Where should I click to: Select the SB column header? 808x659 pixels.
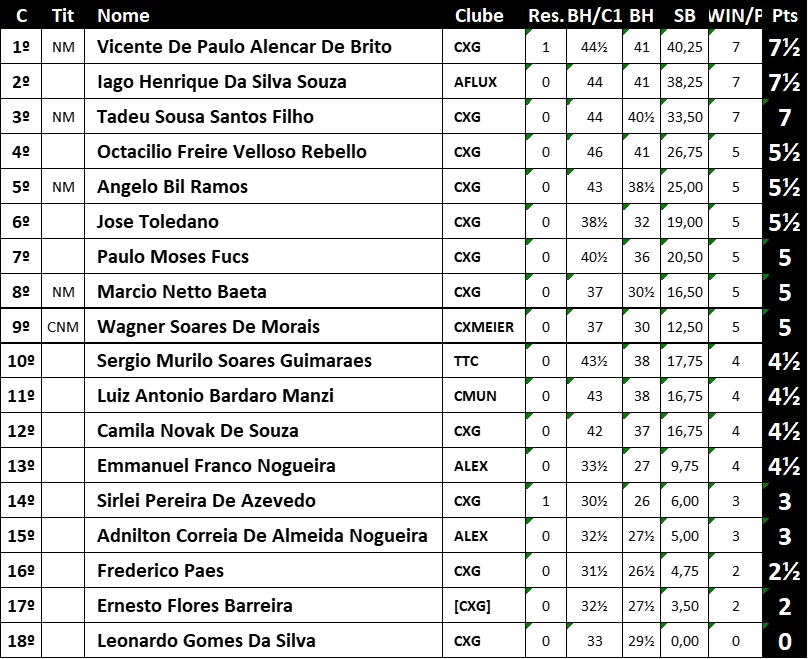pyautogui.click(x=685, y=15)
